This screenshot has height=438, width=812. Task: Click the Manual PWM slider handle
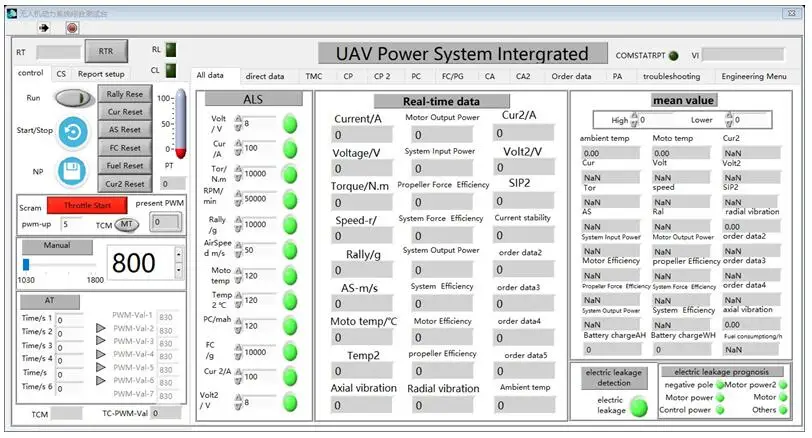(x=26, y=265)
